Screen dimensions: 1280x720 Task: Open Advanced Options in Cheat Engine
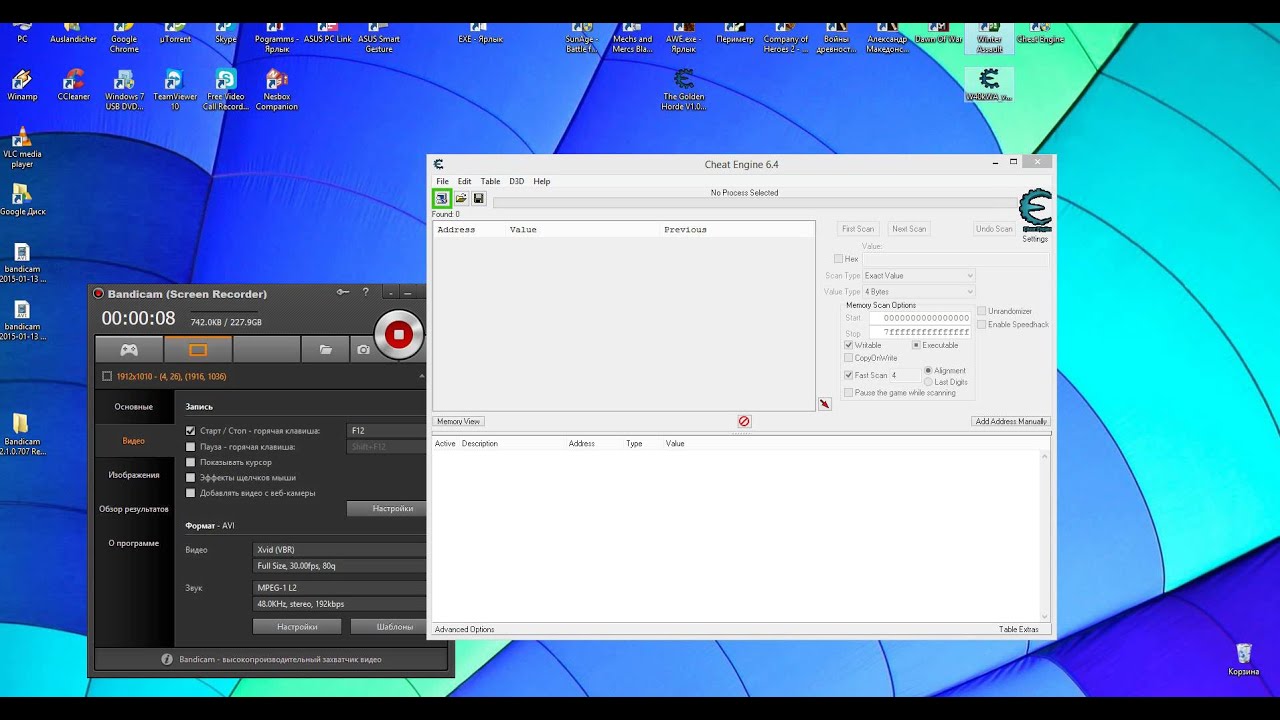click(x=465, y=630)
